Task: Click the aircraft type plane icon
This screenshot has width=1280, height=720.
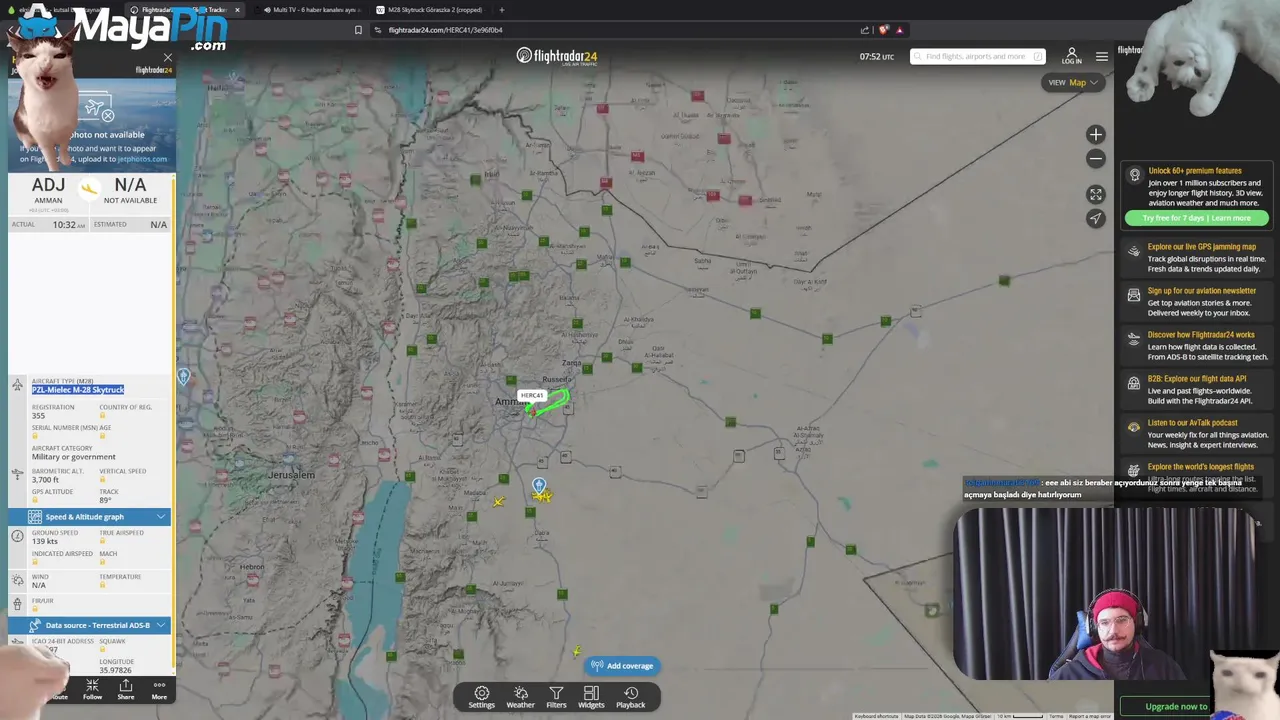Action: [17, 385]
